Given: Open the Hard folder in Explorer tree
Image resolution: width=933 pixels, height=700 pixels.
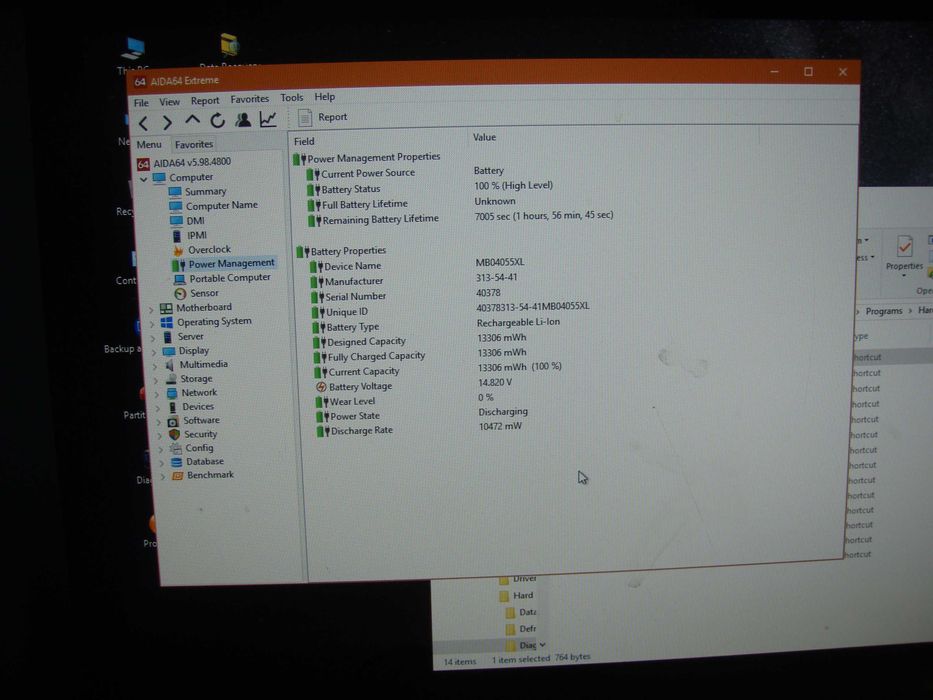Looking at the screenshot, I should [x=516, y=595].
